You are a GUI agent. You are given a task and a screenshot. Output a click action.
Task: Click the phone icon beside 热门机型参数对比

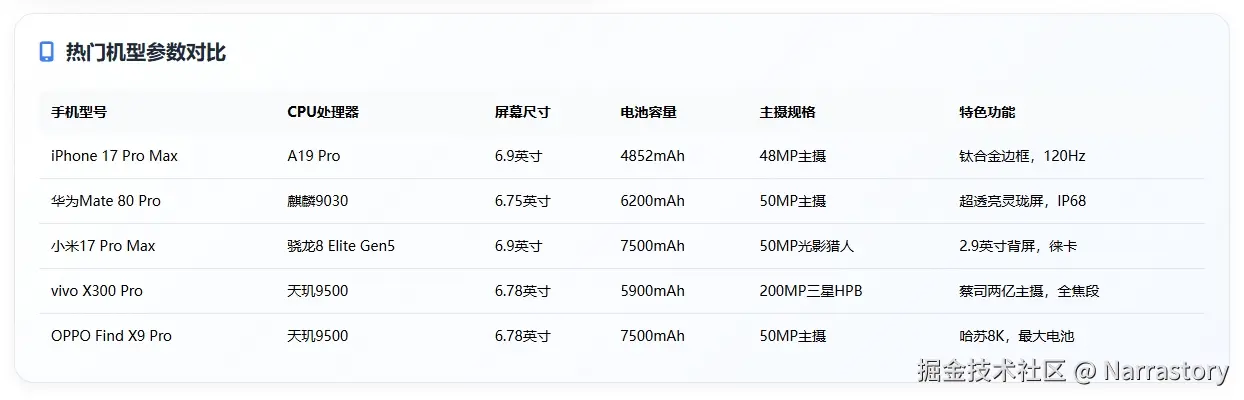[x=46, y=52]
